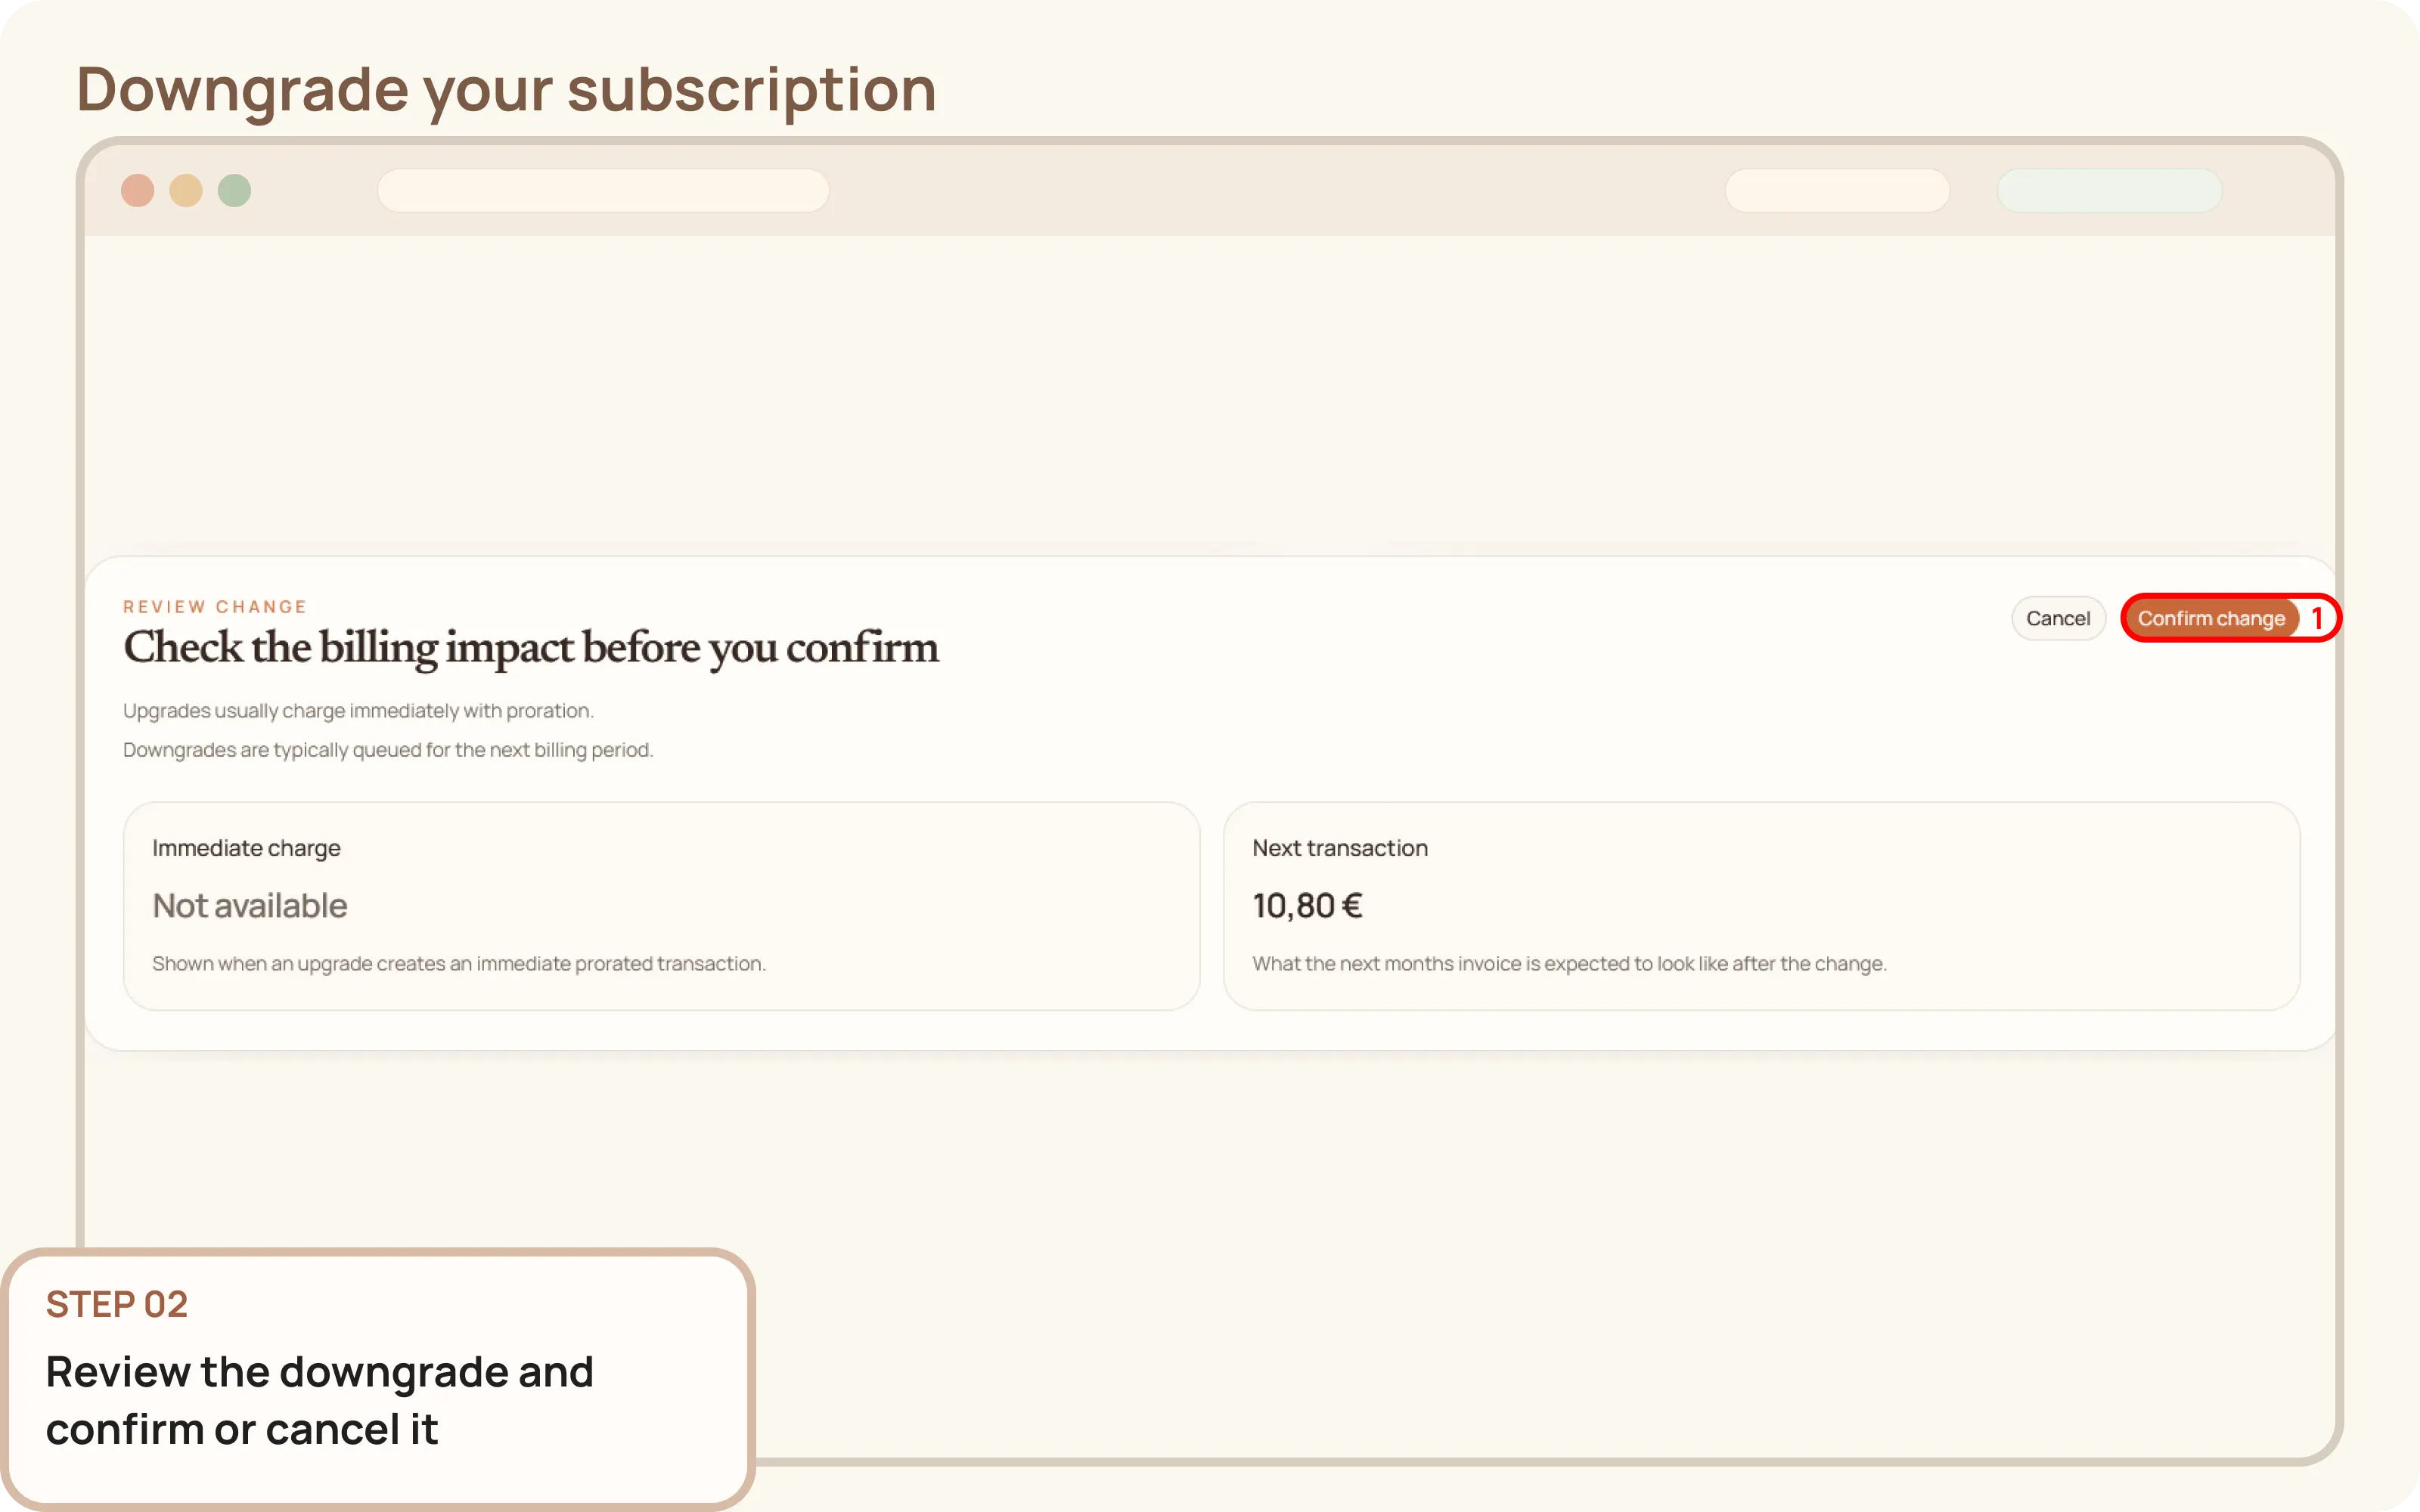Image resolution: width=2420 pixels, height=1512 pixels.
Task: Click the red traffic light dot
Action: click(x=138, y=190)
